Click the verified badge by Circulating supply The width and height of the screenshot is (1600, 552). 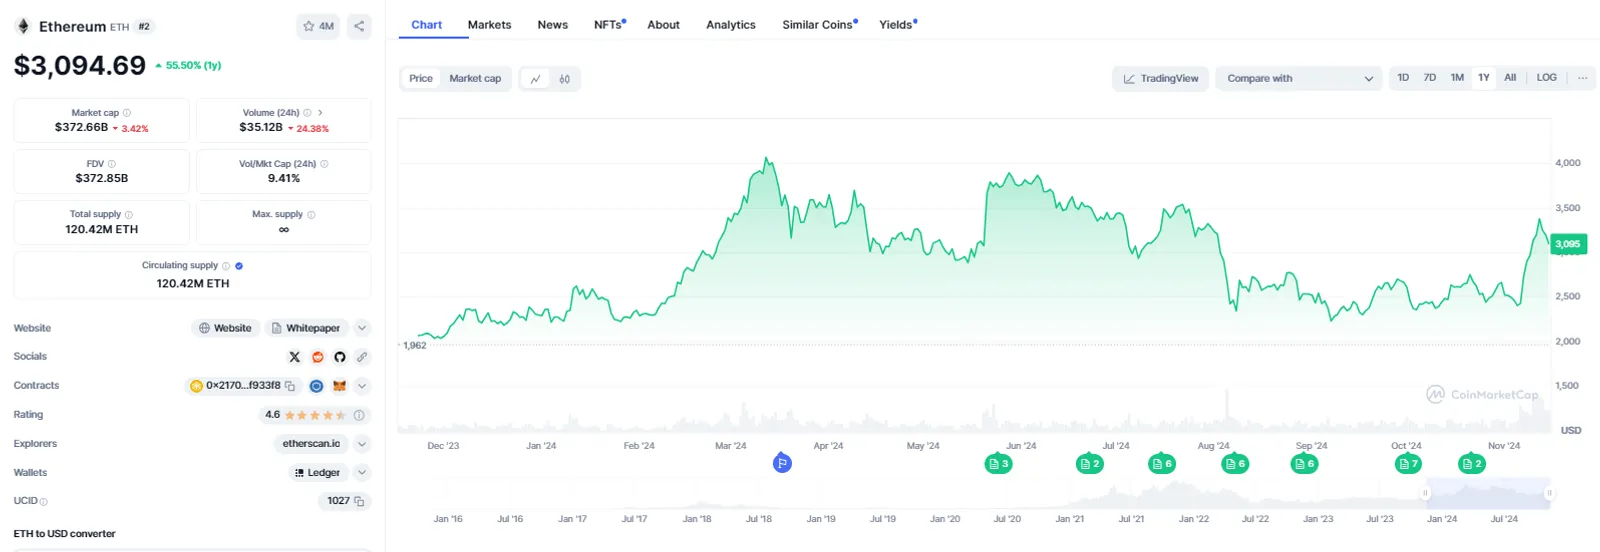(x=239, y=266)
